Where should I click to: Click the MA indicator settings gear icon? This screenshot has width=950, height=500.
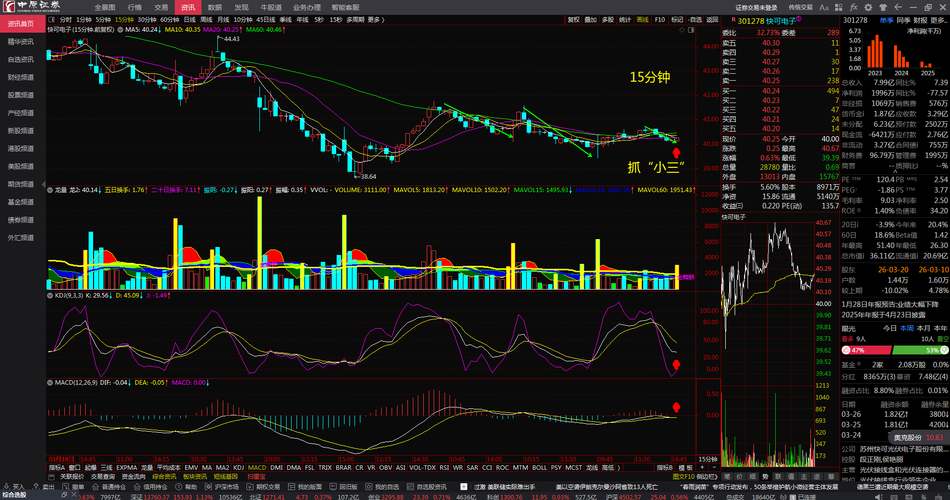(121, 29)
